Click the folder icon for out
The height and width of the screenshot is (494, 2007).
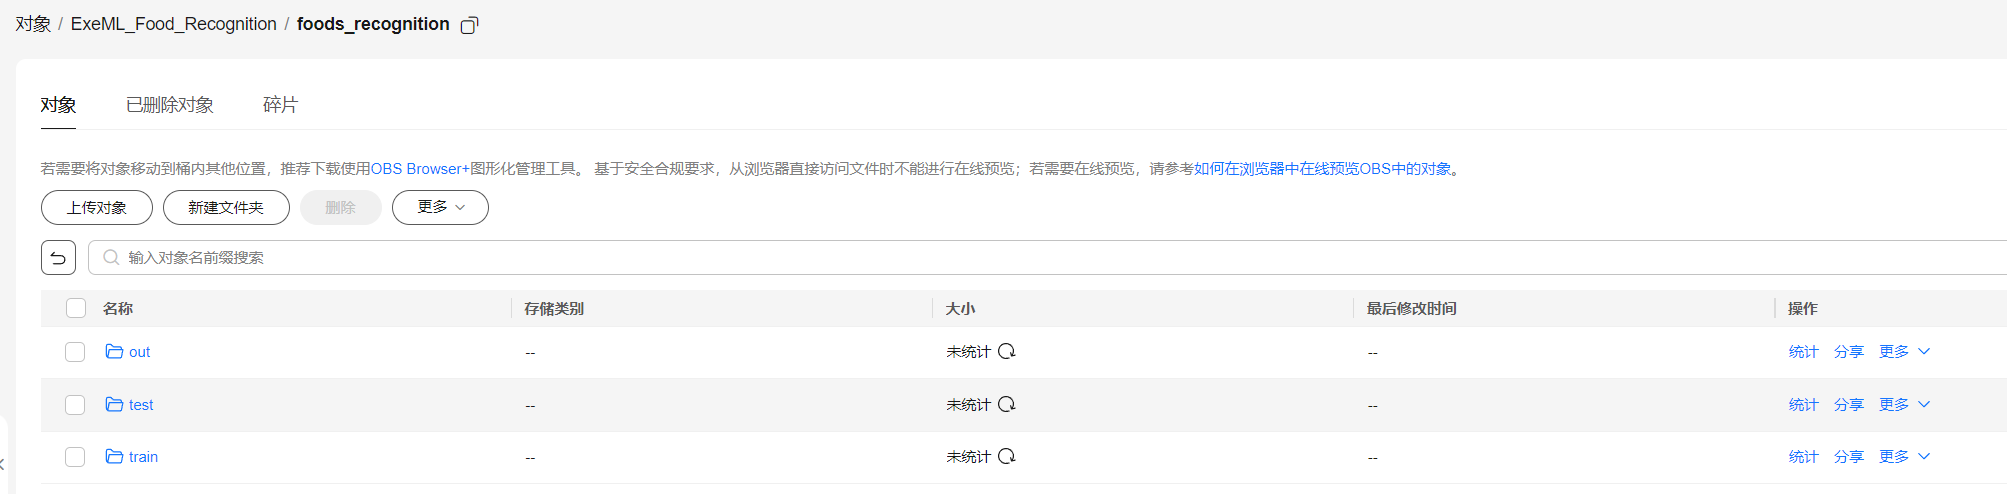pyautogui.click(x=114, y=352)
